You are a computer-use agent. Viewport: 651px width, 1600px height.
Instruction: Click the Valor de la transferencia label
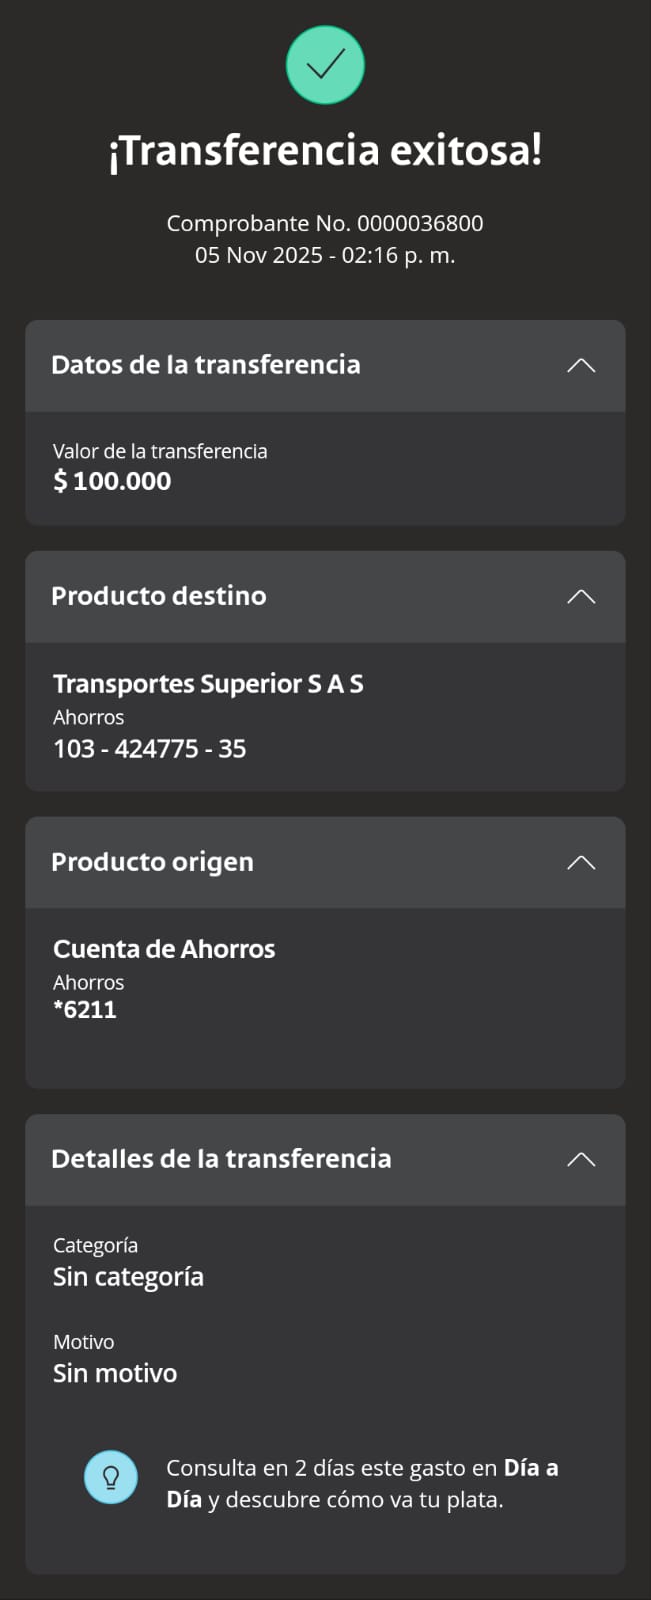click(160, 451)
